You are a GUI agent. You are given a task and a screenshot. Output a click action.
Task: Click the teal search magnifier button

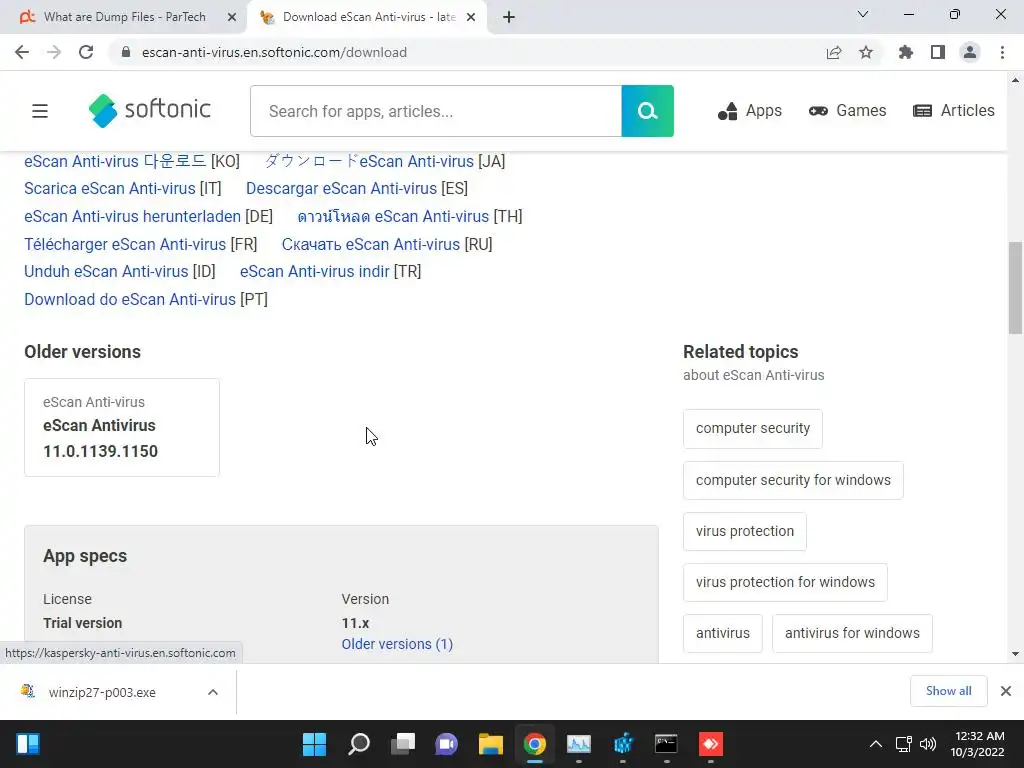647,111
